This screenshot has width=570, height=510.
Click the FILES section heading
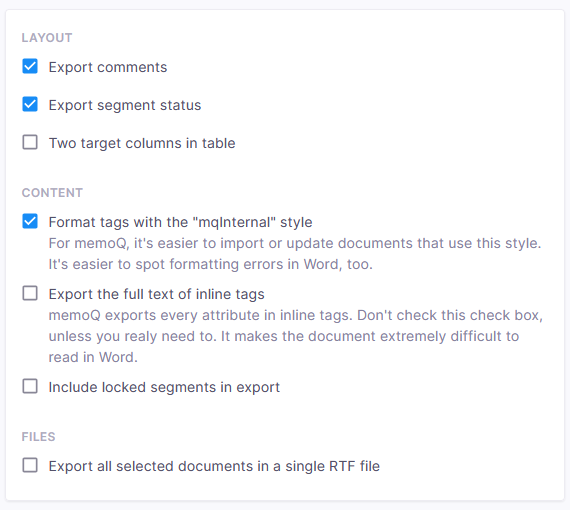click(39, 437)
